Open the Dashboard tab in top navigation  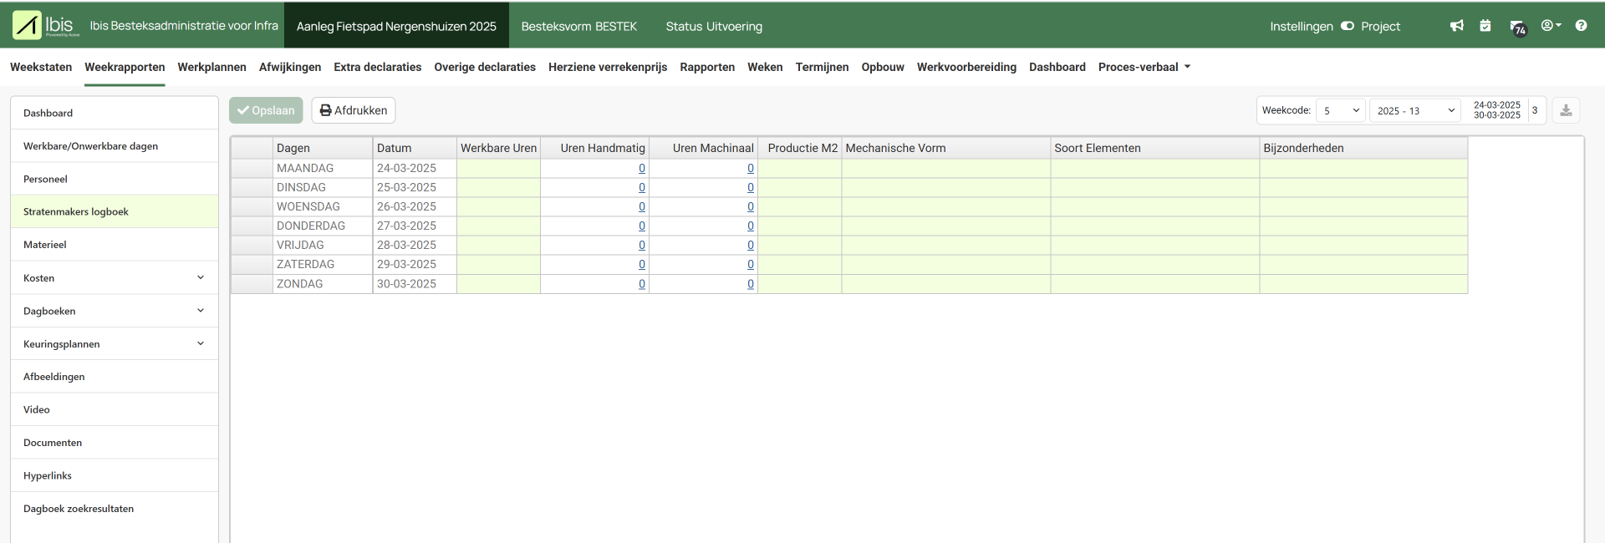click(1057, 67)
